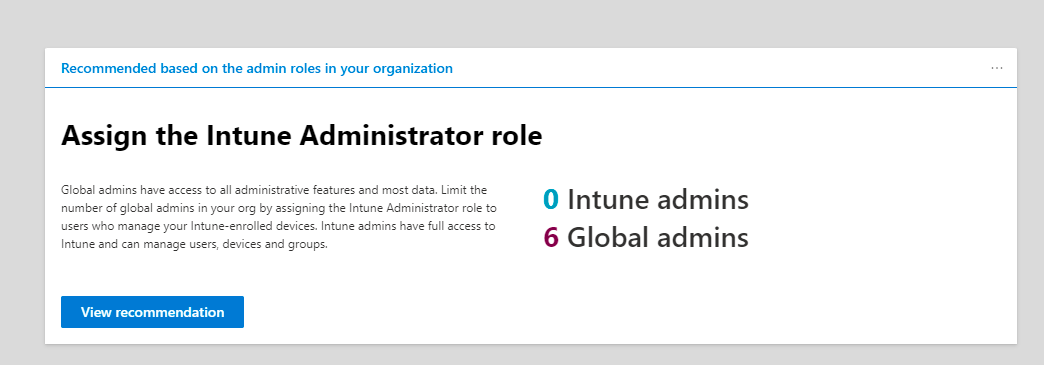Viewport: 1044px width, 365px height.
Task: Open the 'Recommended based on the admin roles' link
Action: [257, 68]
